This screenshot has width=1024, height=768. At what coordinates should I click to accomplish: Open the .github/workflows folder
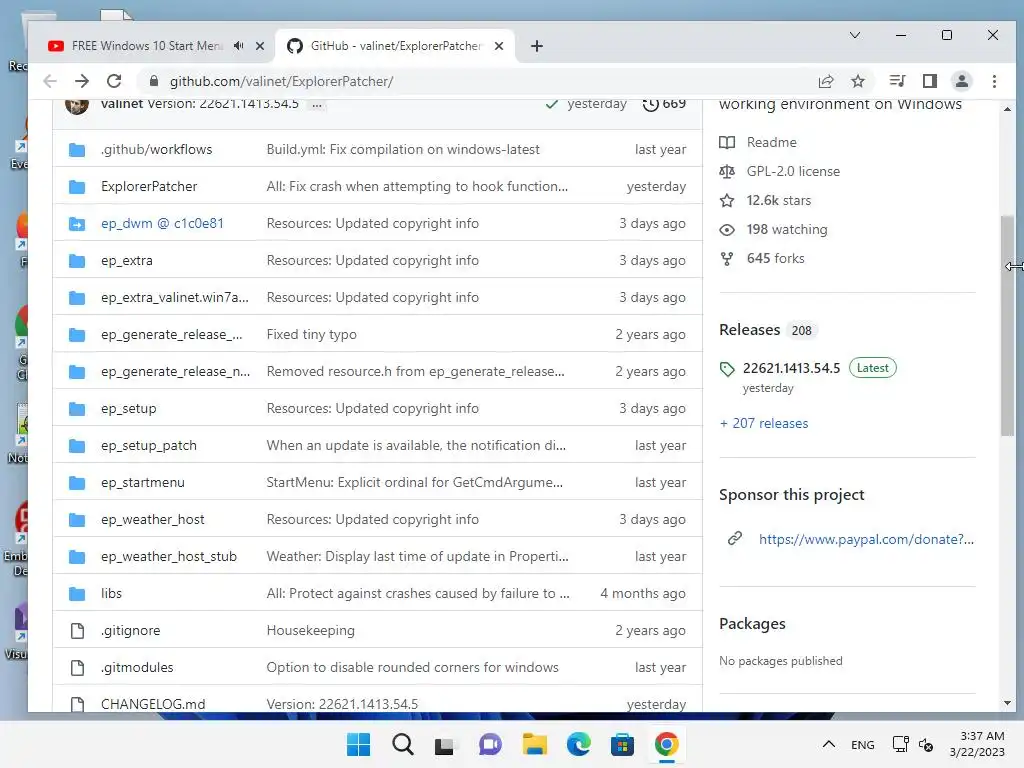157,150
